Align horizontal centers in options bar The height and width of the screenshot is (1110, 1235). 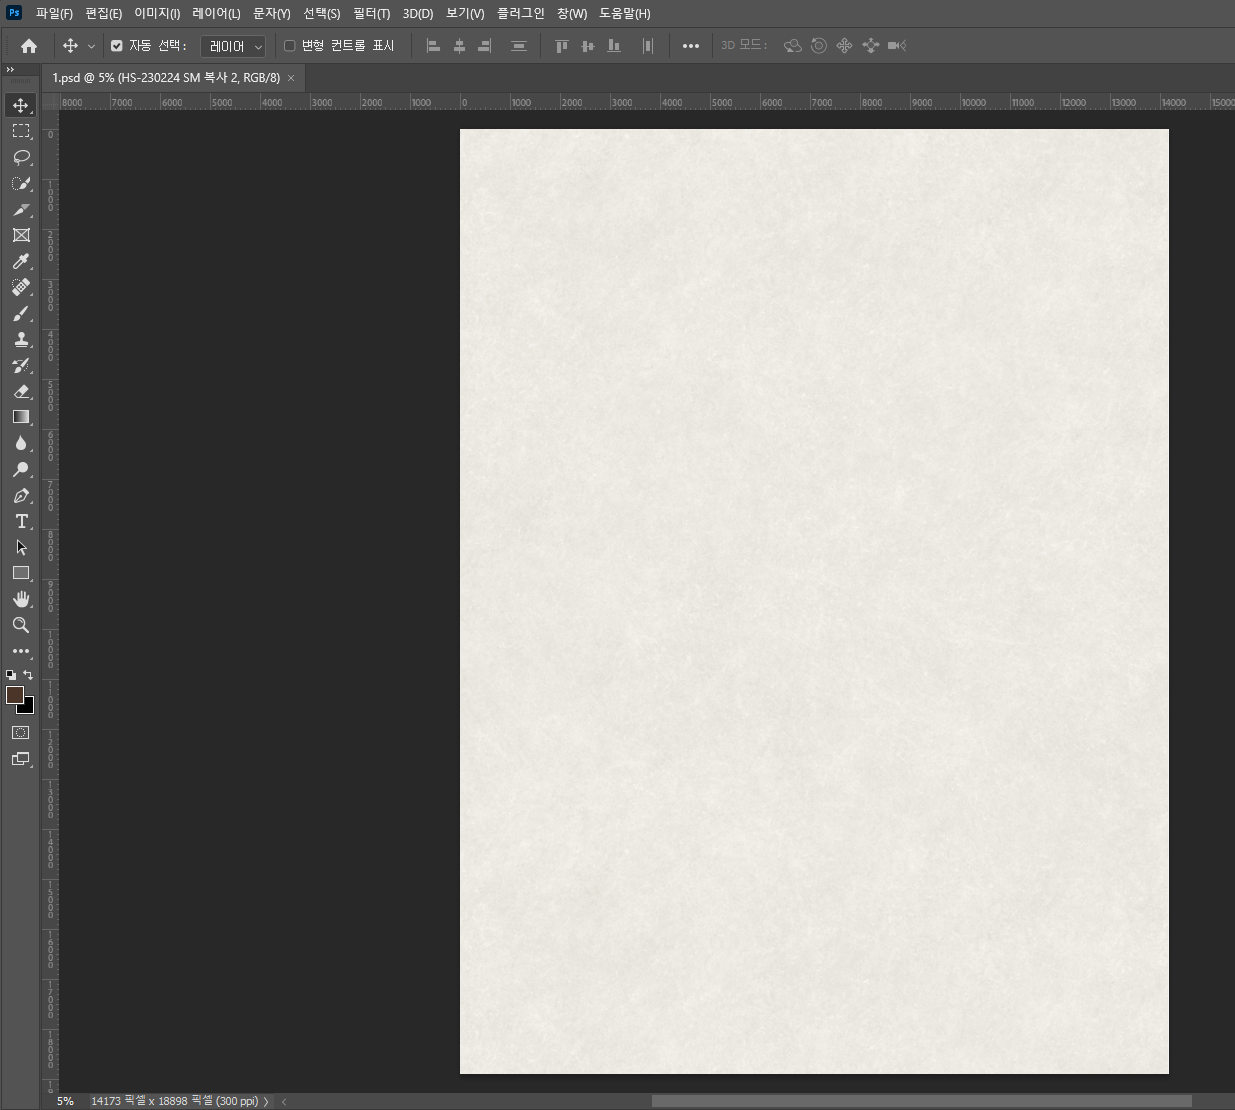(459, 46)
